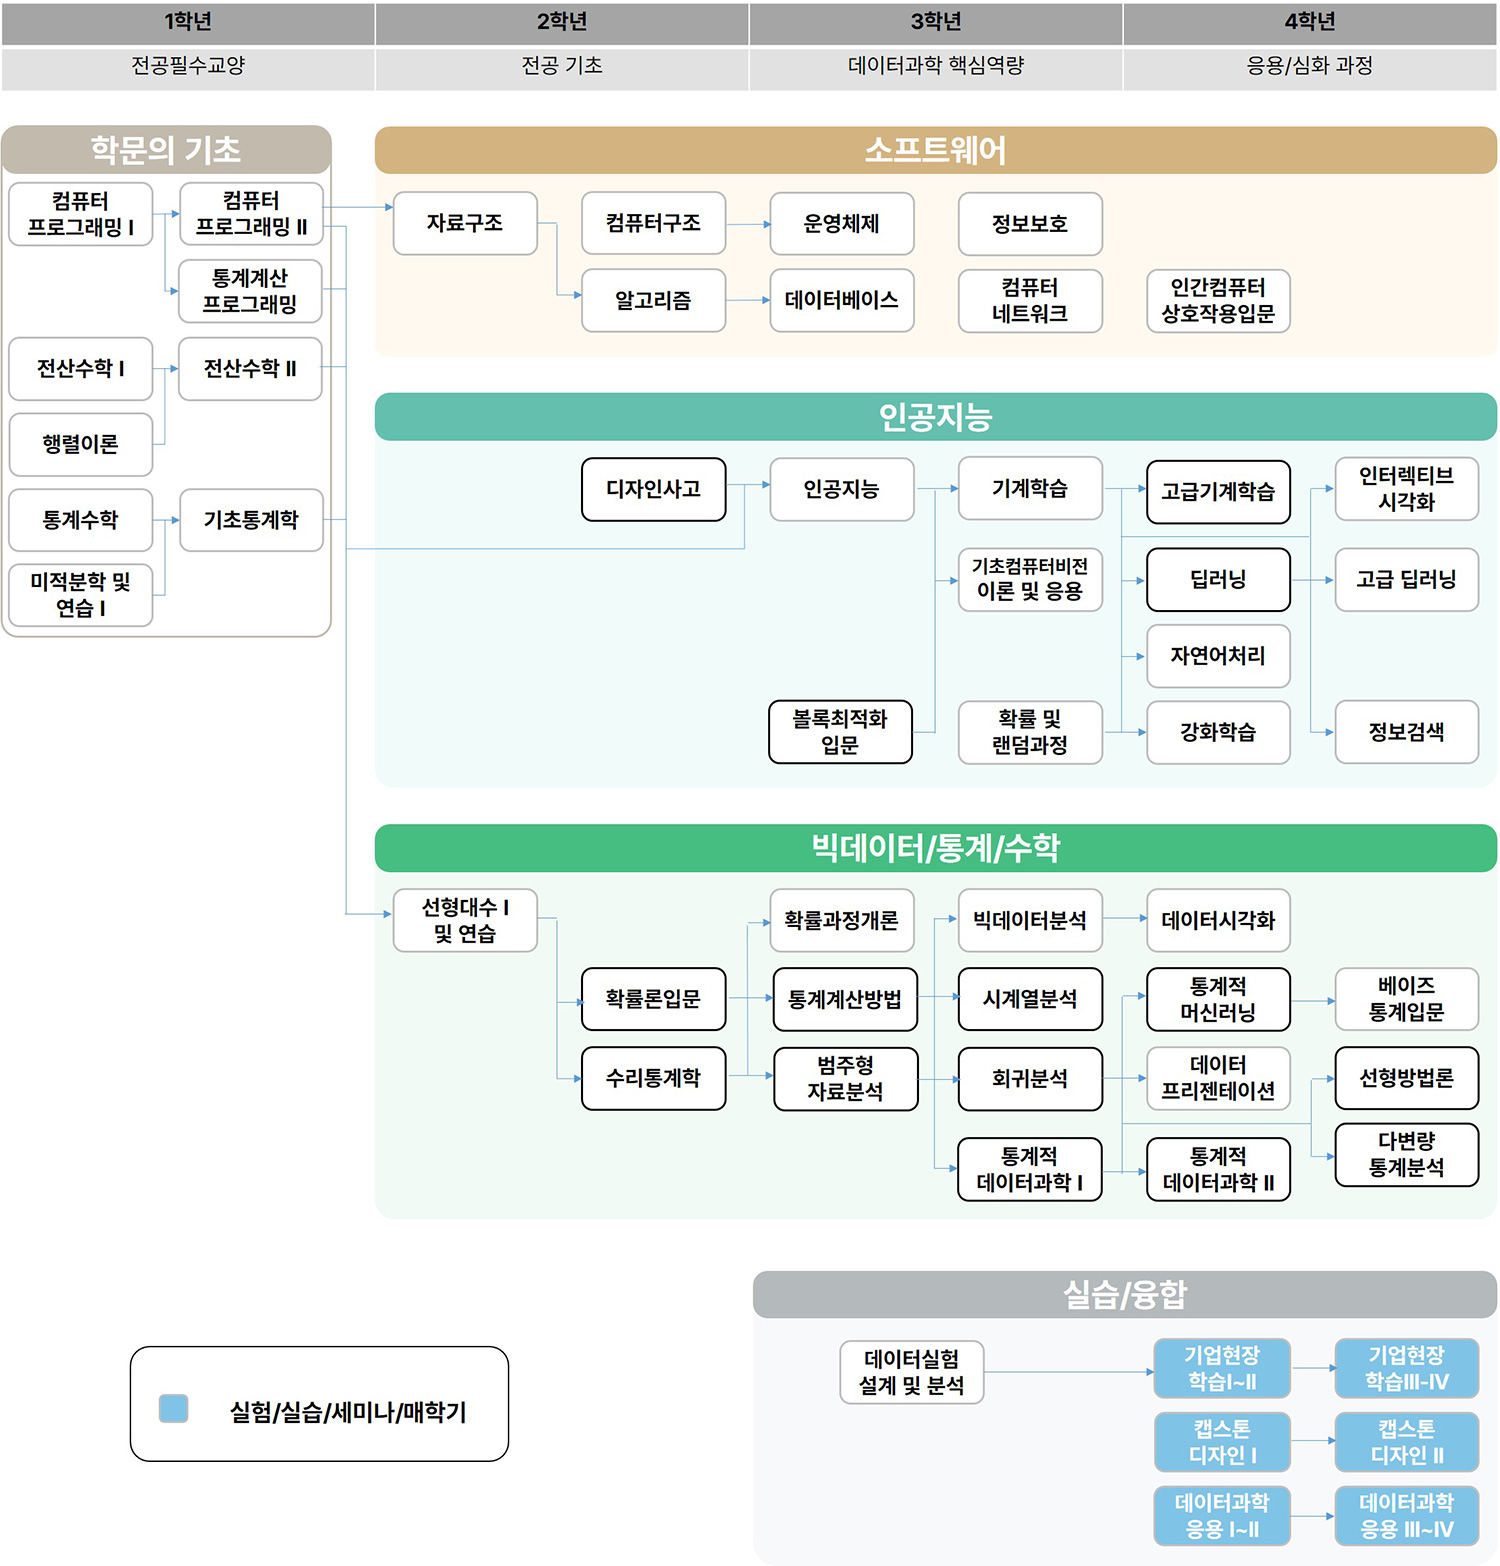
Task: Click the 고급 딥러닝 course box
Action: coord(1407,579)
